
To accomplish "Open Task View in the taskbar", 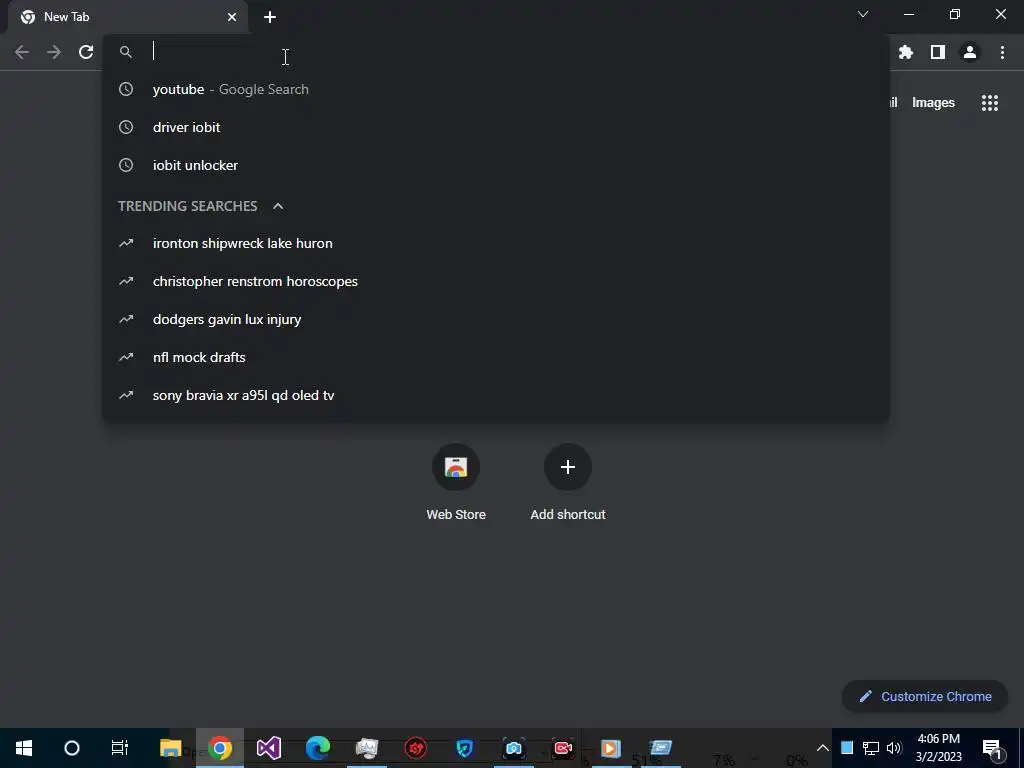I will tap(120, 748).
